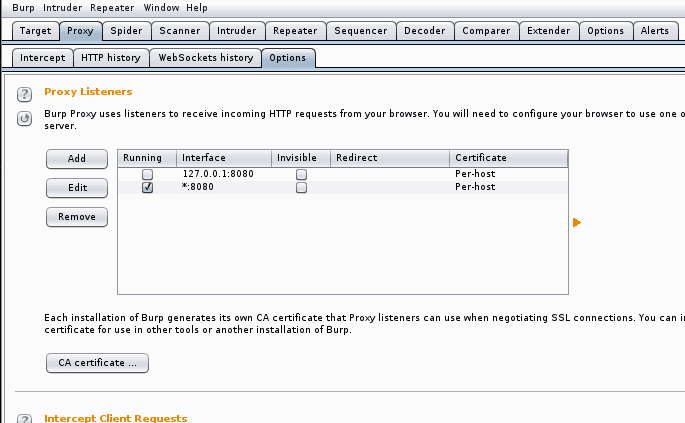Enable Running checkbox for 127.0.0.1:8080
This screenshot has width=685, height=423.
pyautogui.click(x=147, y=174)
